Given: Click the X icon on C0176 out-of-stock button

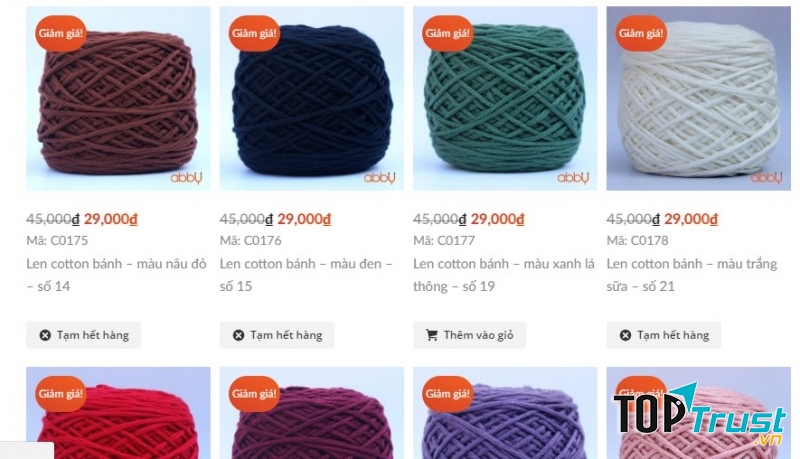Looking at the screenshot, I should click(238, 335).
